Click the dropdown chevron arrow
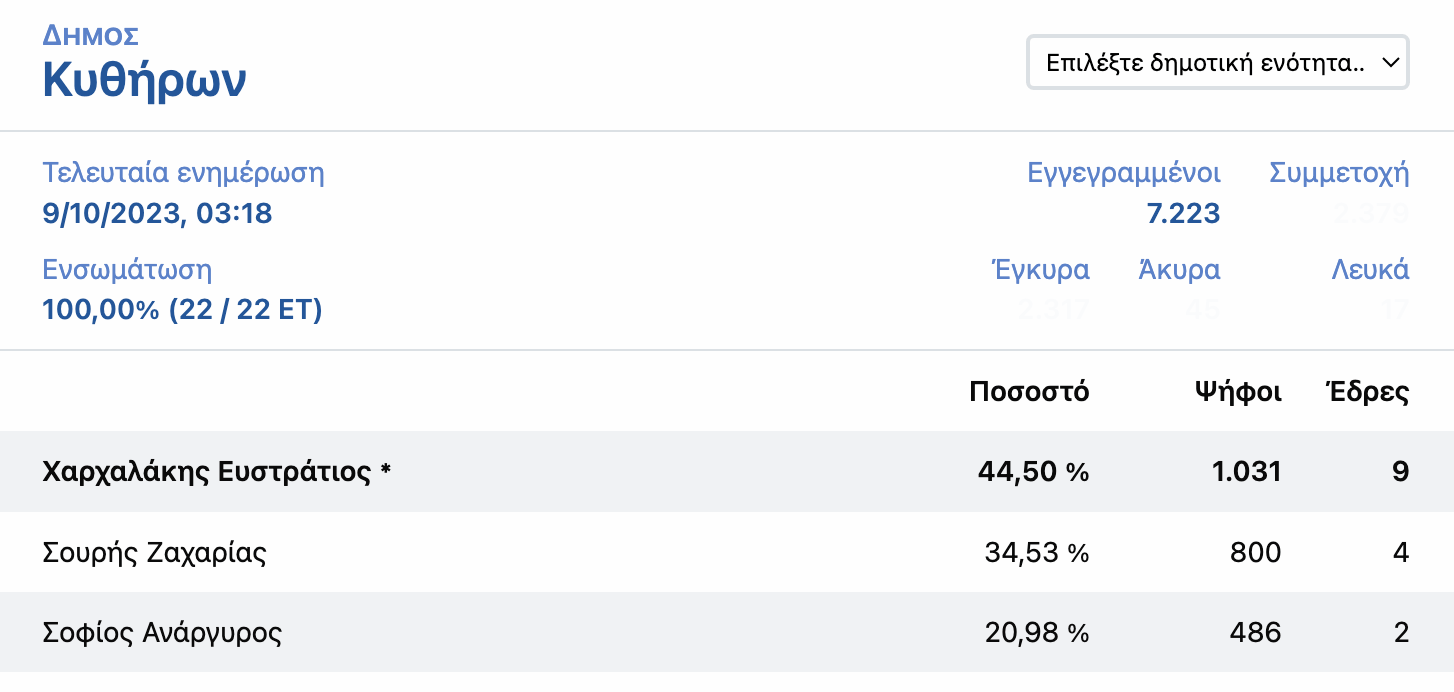 coord(1390,63)
